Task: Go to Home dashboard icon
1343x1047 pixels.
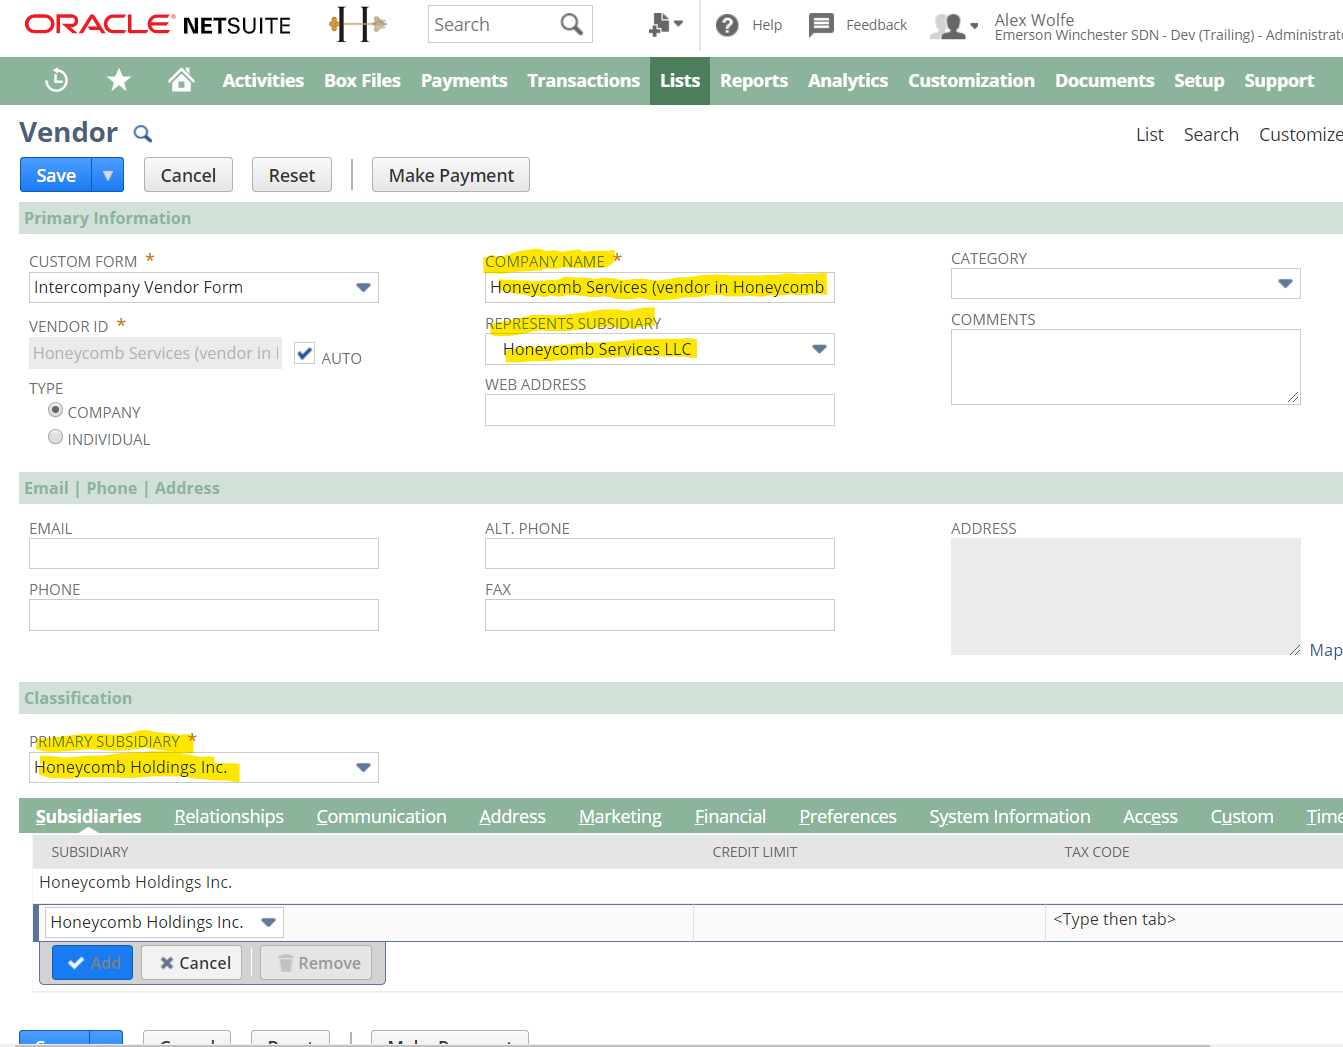Action: tap(181, 80)
